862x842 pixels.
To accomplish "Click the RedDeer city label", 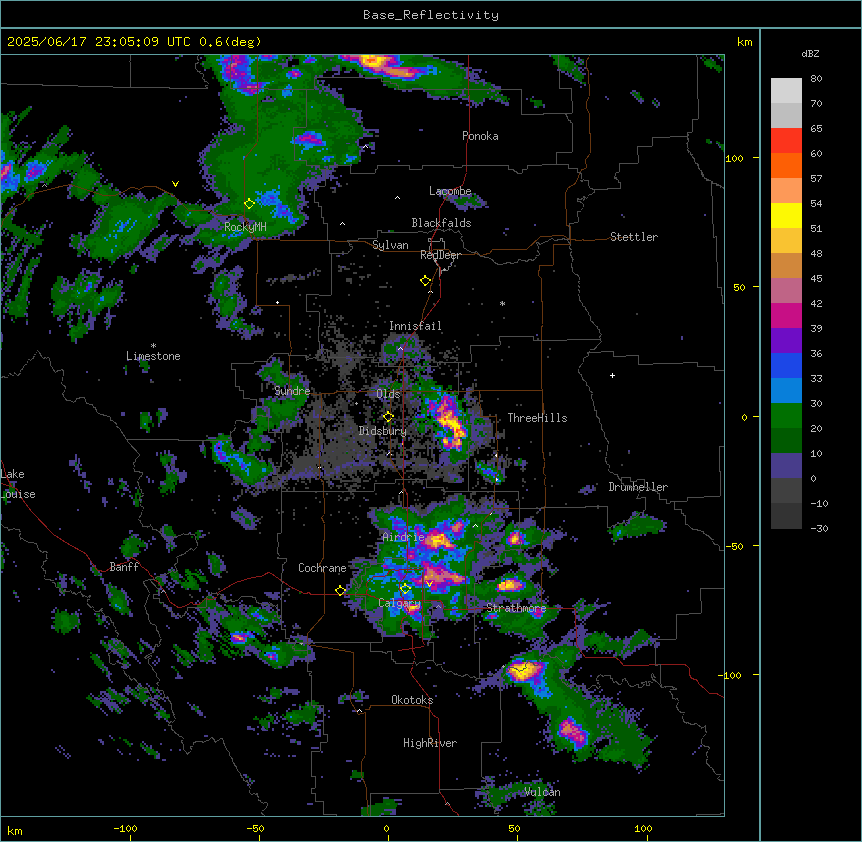I will (440, 255).
